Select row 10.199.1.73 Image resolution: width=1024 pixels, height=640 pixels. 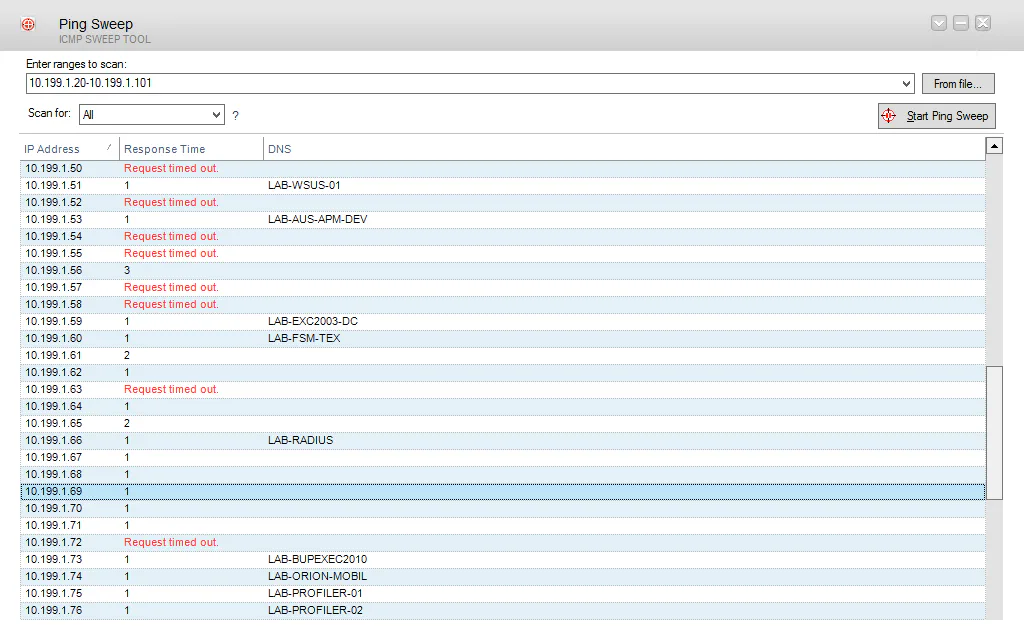(502, 559)
